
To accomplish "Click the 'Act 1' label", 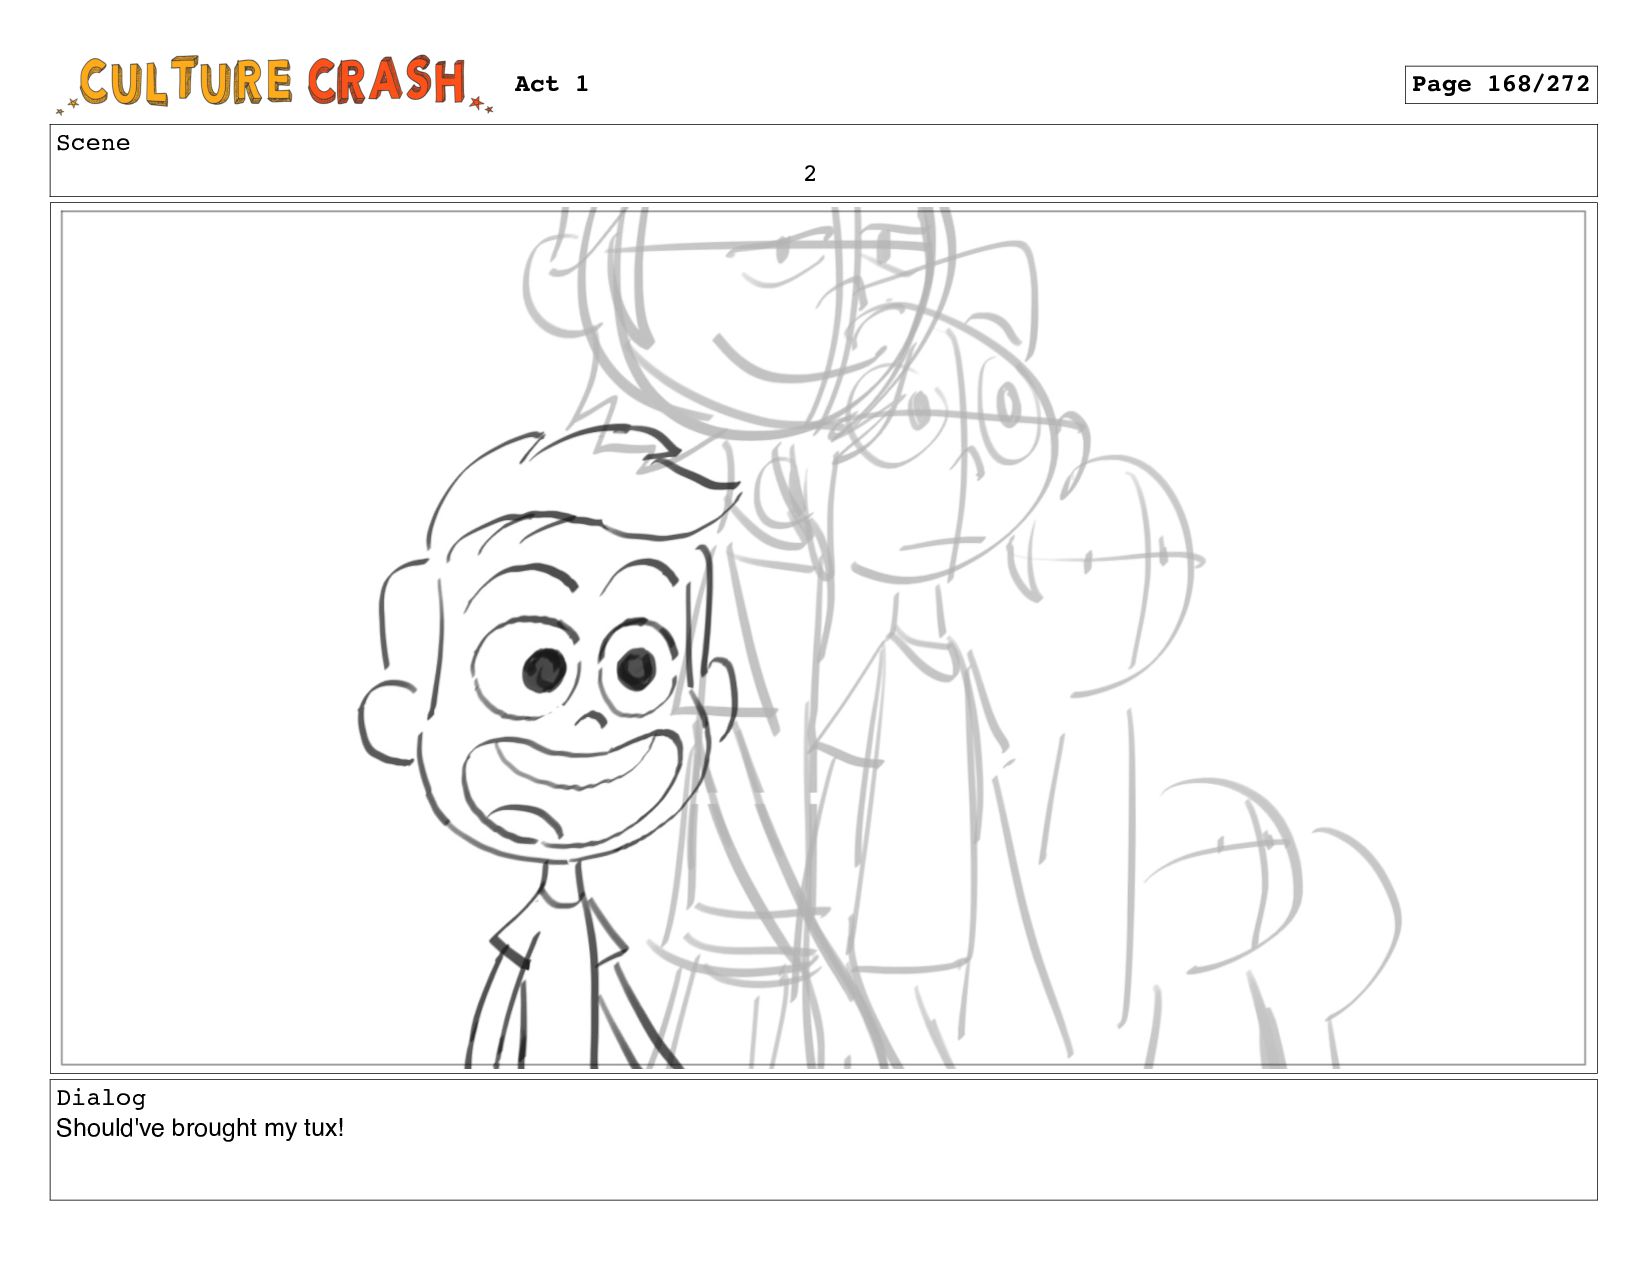I will [x=551, y=84].
